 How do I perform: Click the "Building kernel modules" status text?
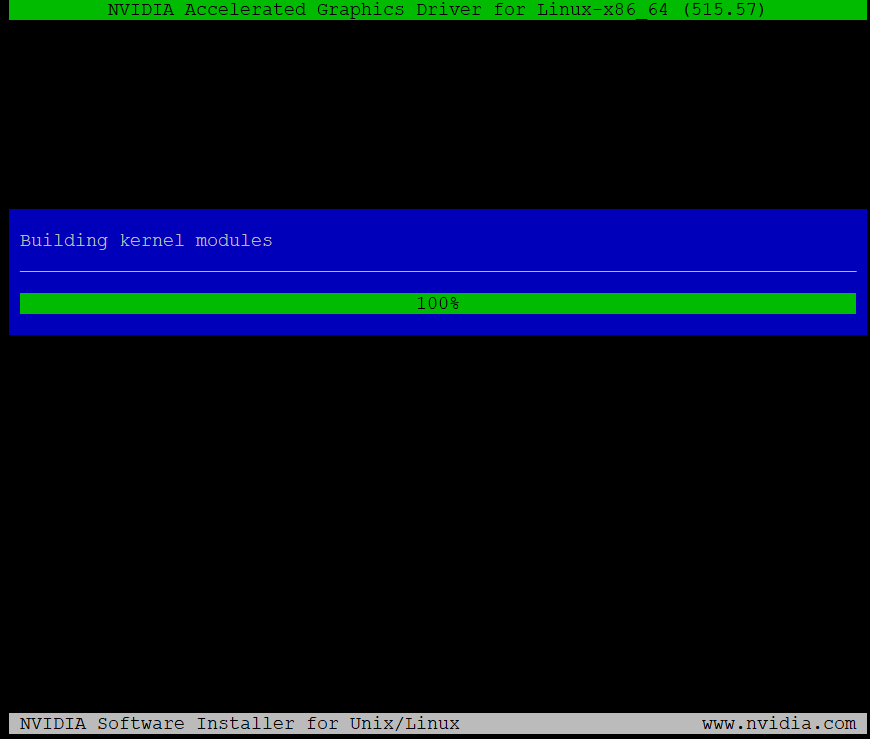(146, 241)
